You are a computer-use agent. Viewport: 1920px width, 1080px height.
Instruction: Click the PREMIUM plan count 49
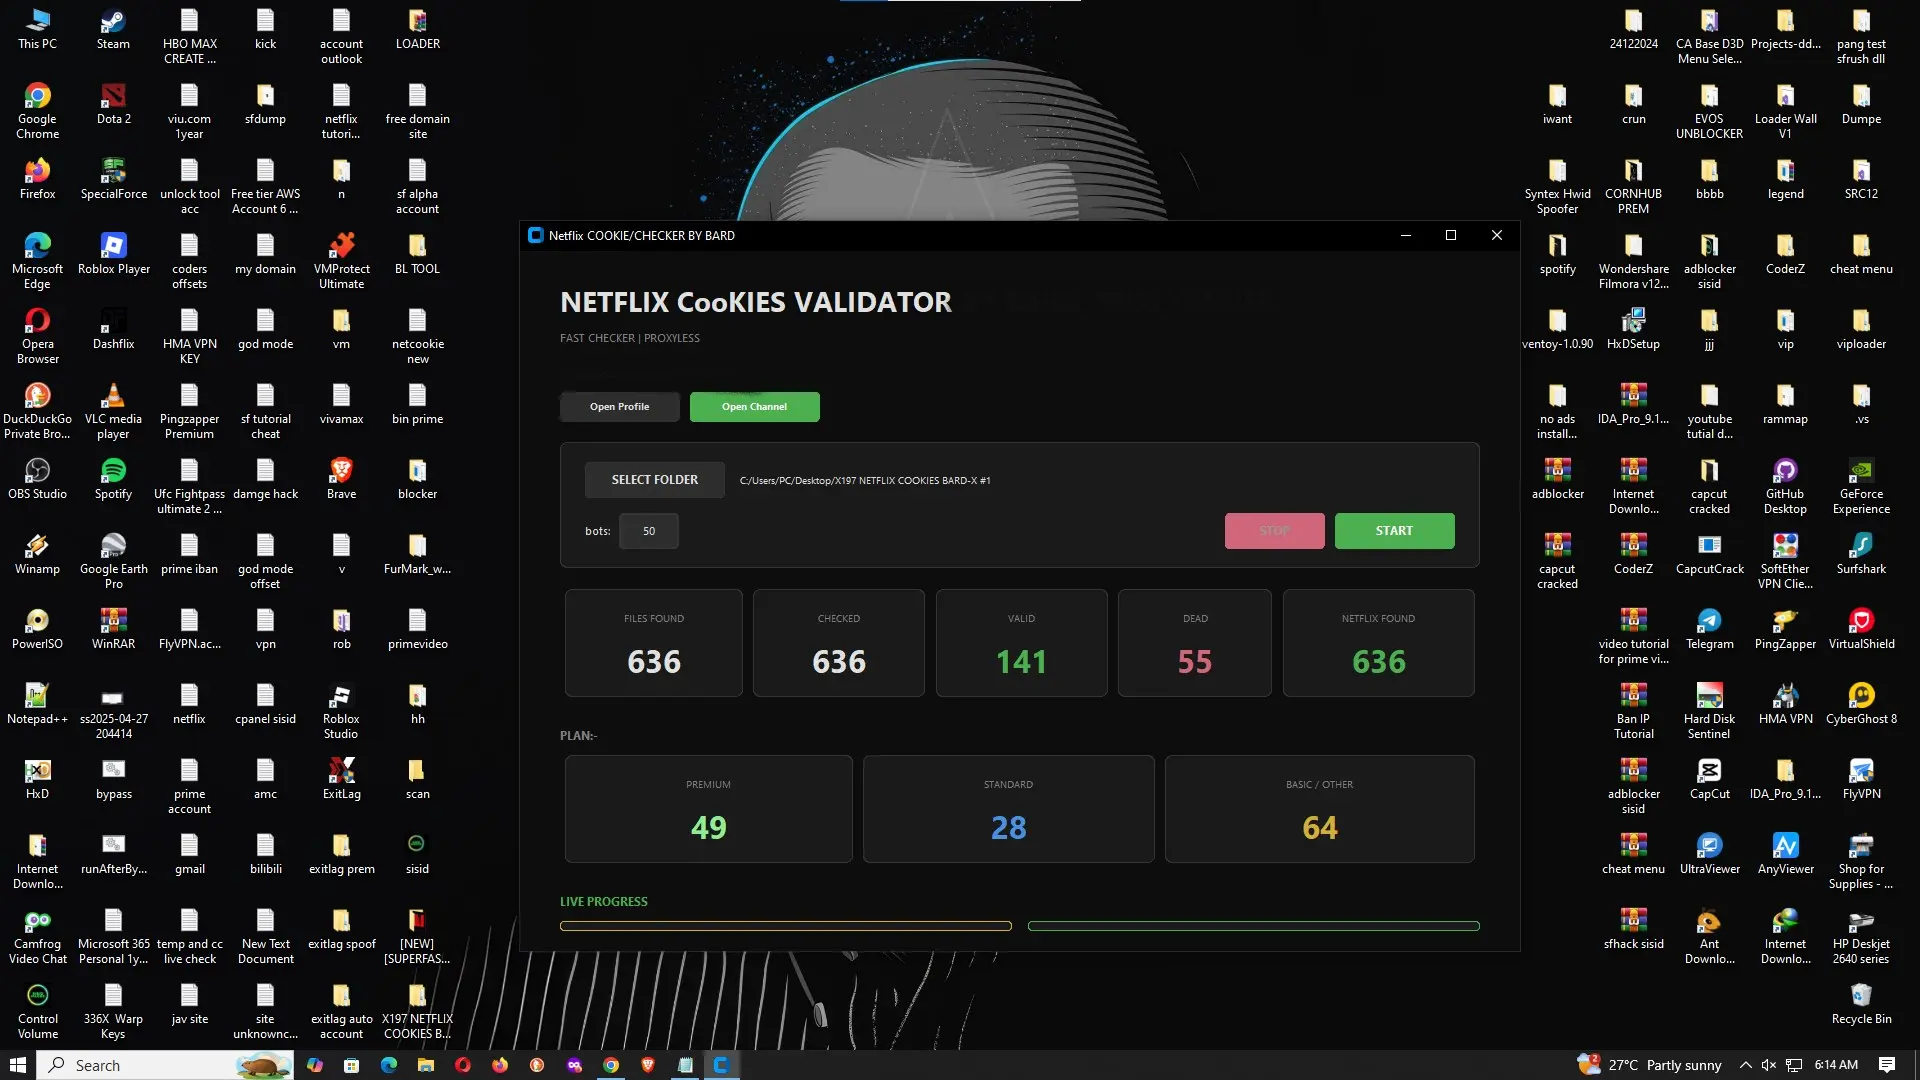tap(708, 828)
